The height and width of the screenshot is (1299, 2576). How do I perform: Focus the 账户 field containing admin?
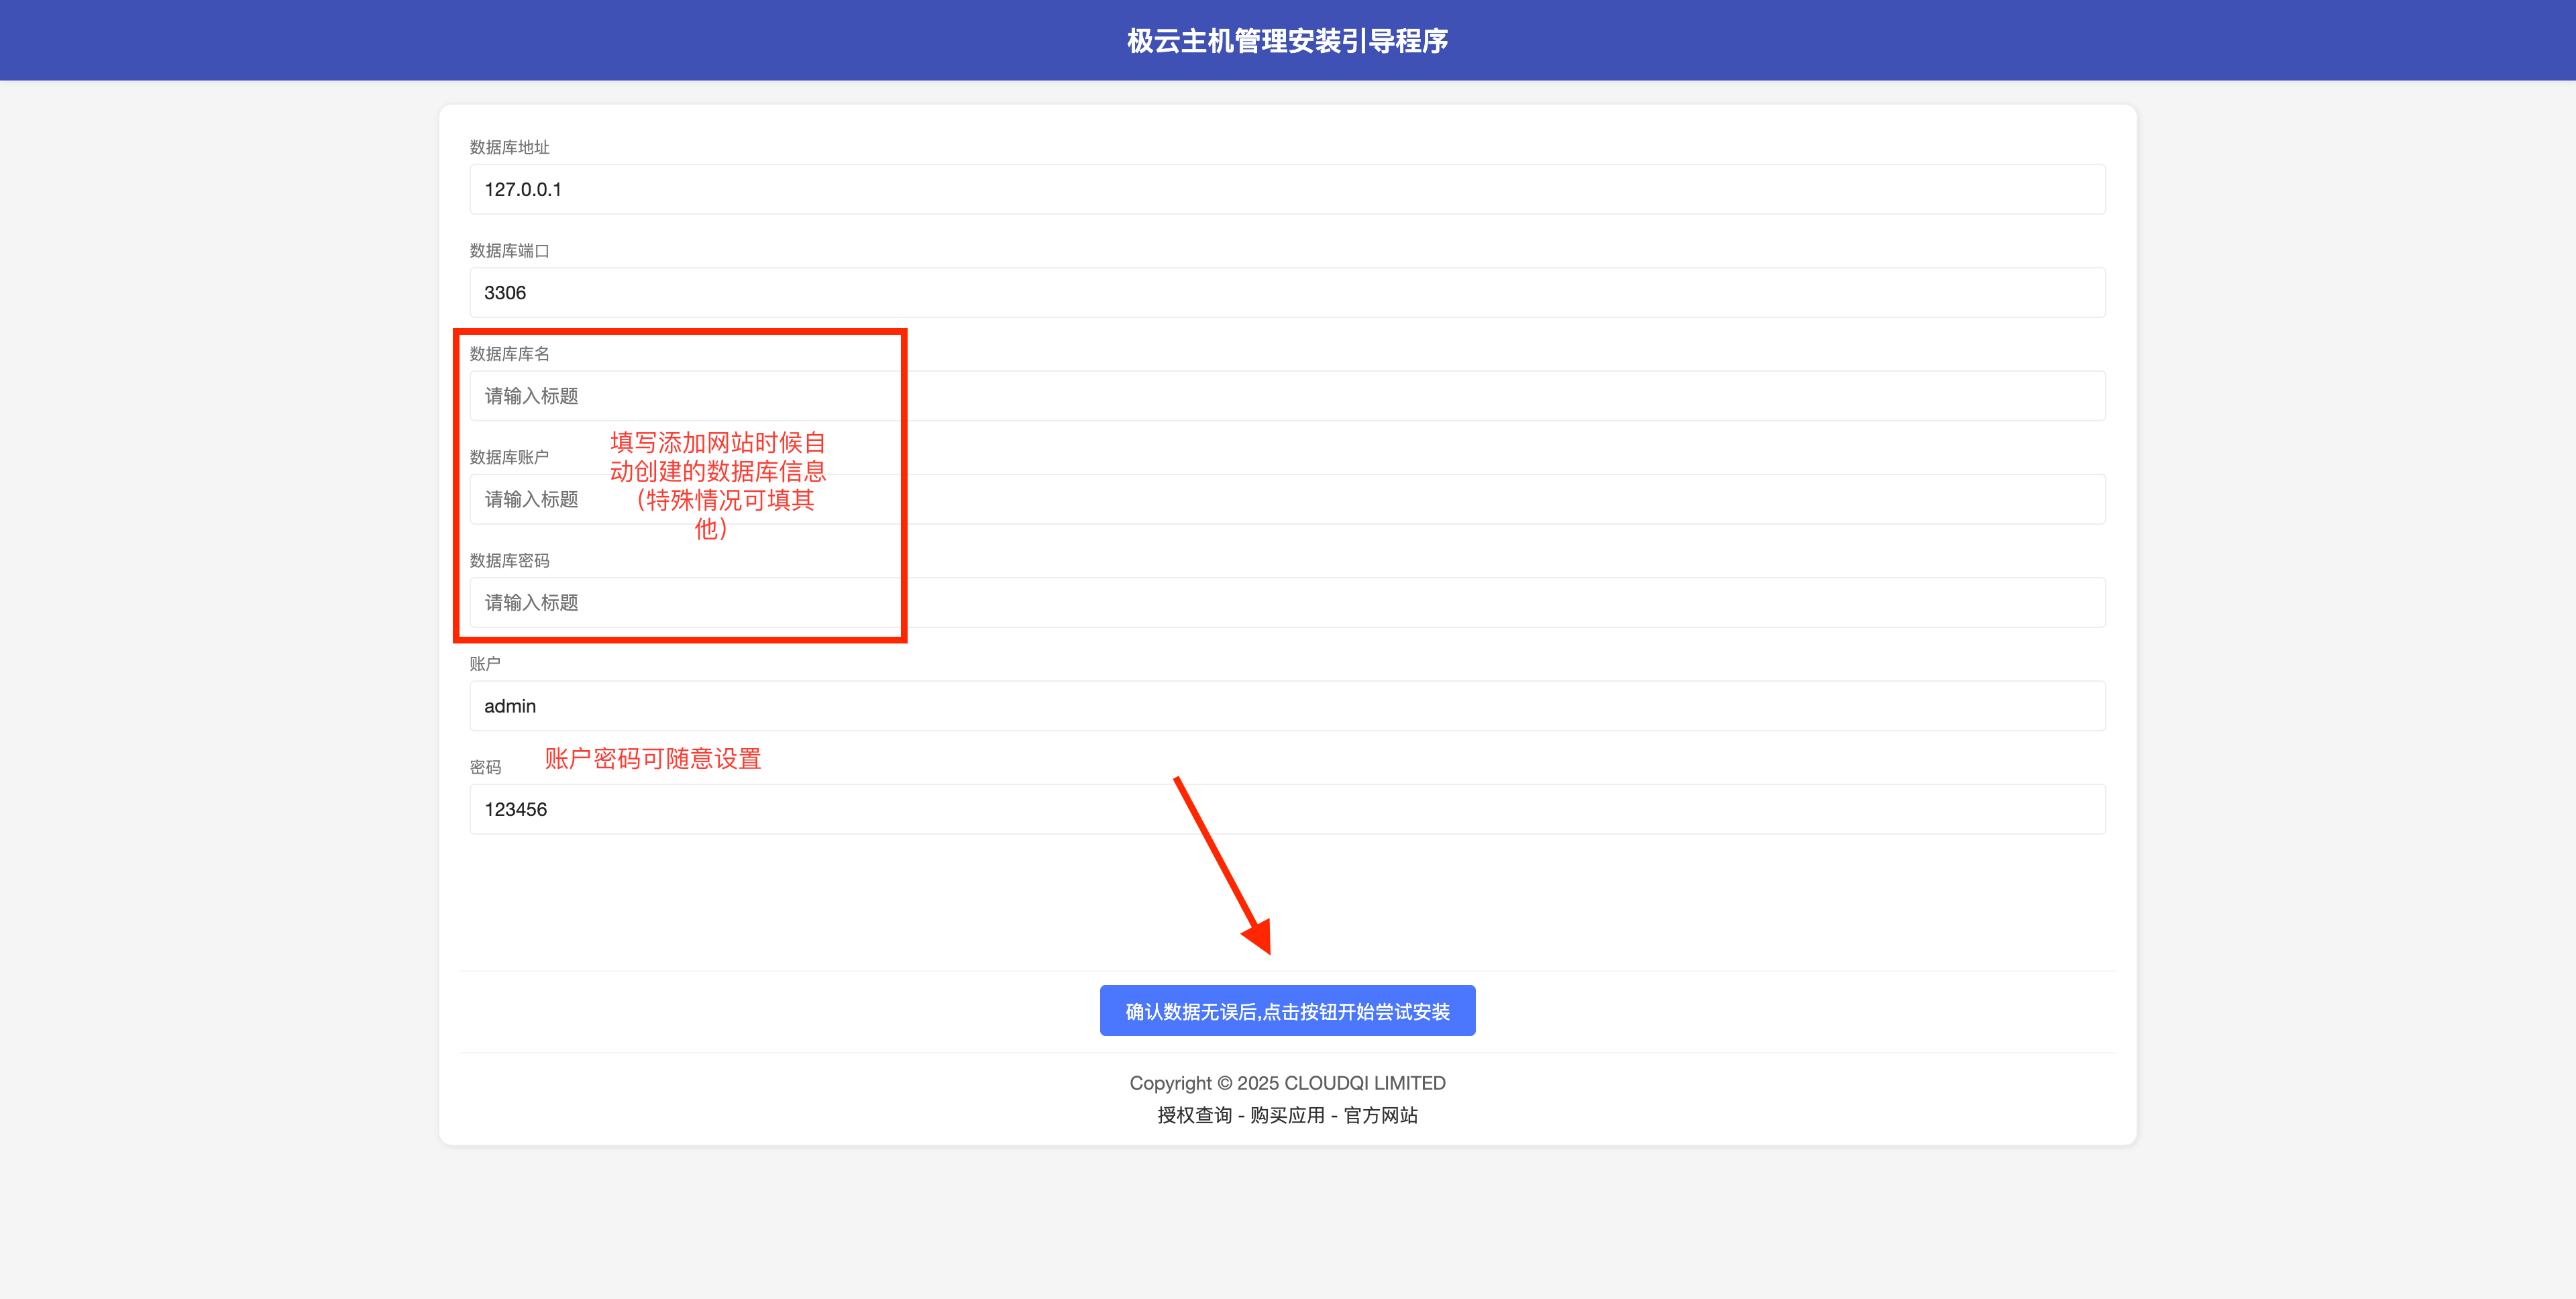pyautogui.click(x=1287, y=706)
